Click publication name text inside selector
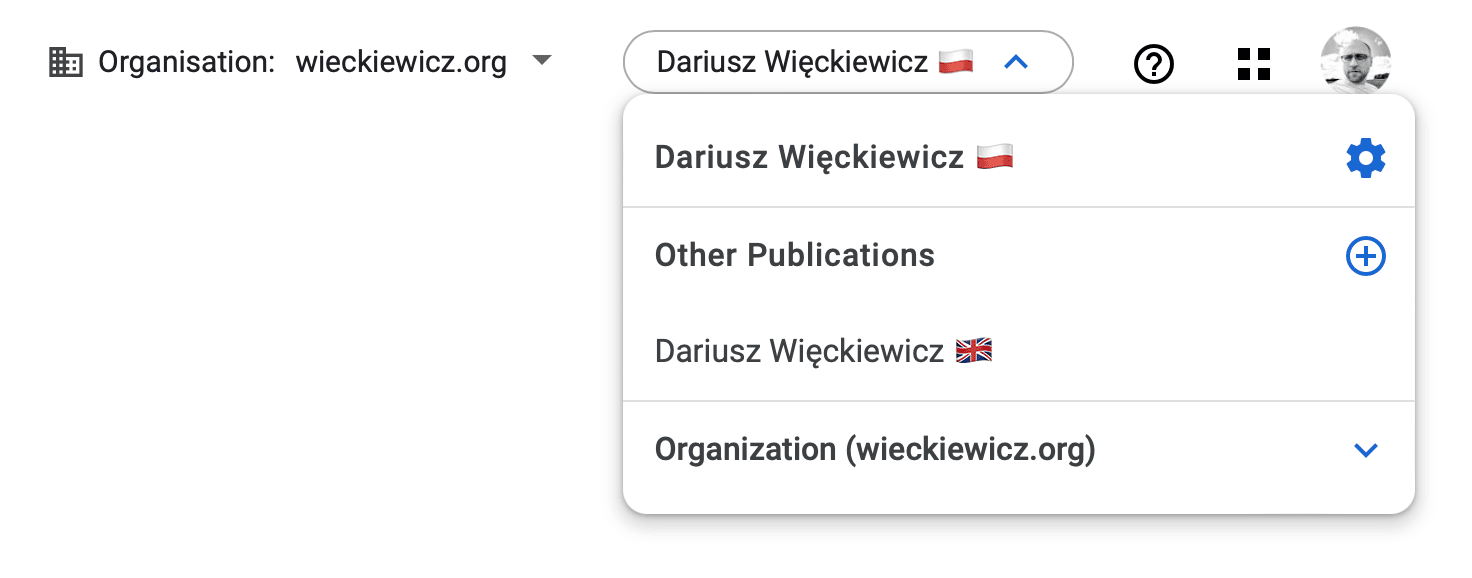1472x578 pixels. [793, 63]
